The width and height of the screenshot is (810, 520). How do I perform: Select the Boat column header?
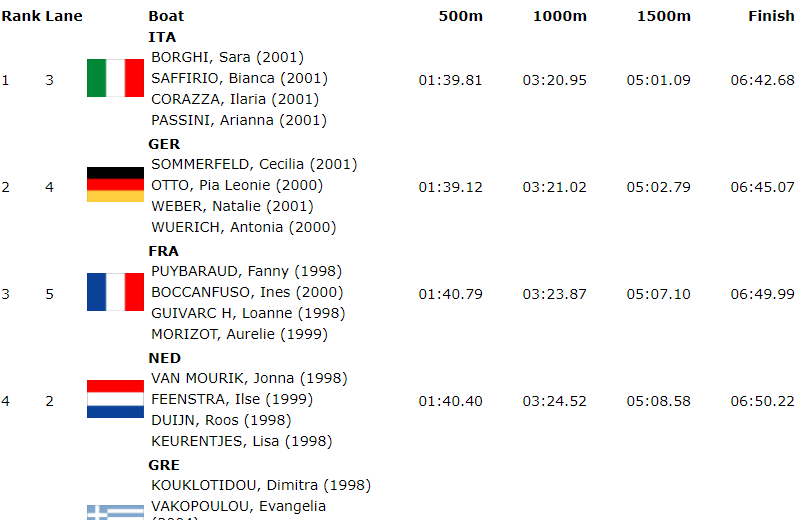coord(166,16)
